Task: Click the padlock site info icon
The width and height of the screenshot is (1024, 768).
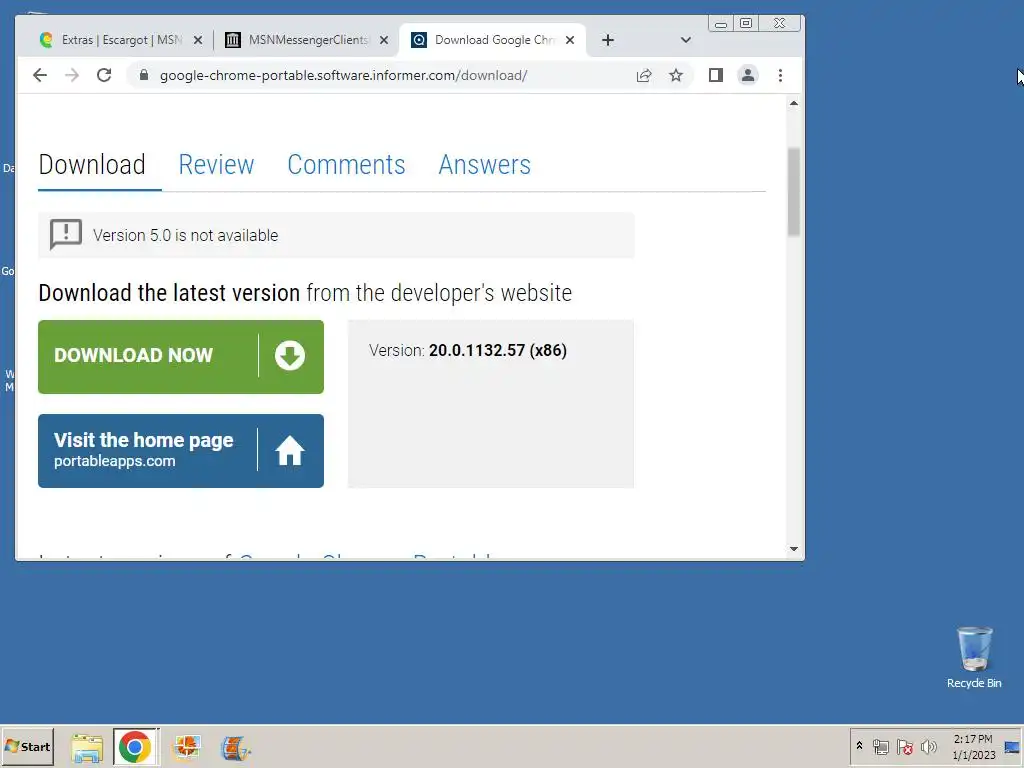Action: (x=144, y=75)
